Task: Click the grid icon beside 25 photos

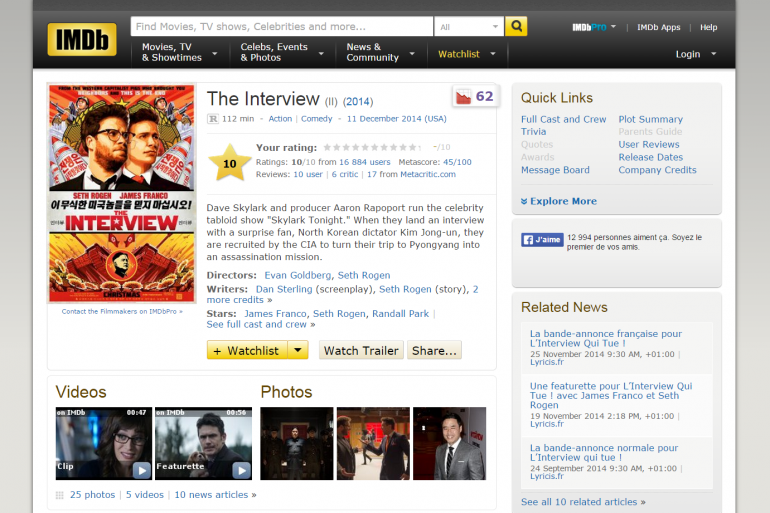Action: coord(59,495)
